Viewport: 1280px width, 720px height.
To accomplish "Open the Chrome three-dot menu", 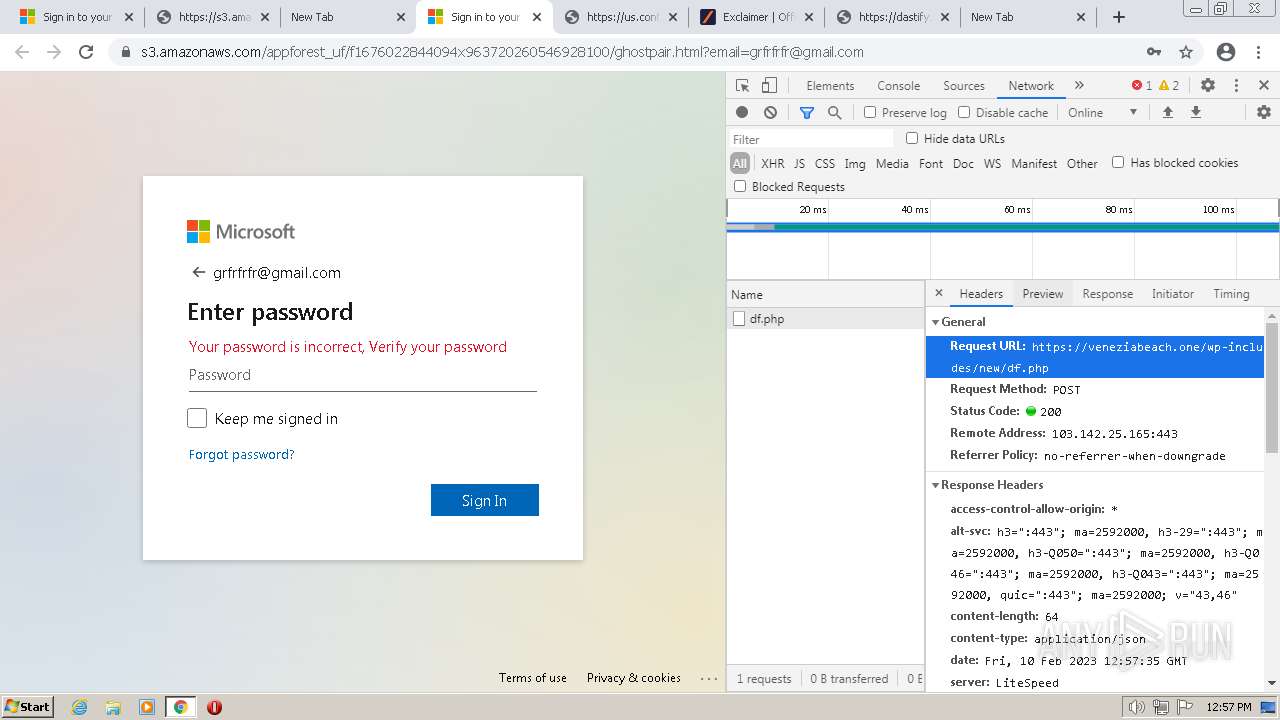I will click(x=1259, y=52).
